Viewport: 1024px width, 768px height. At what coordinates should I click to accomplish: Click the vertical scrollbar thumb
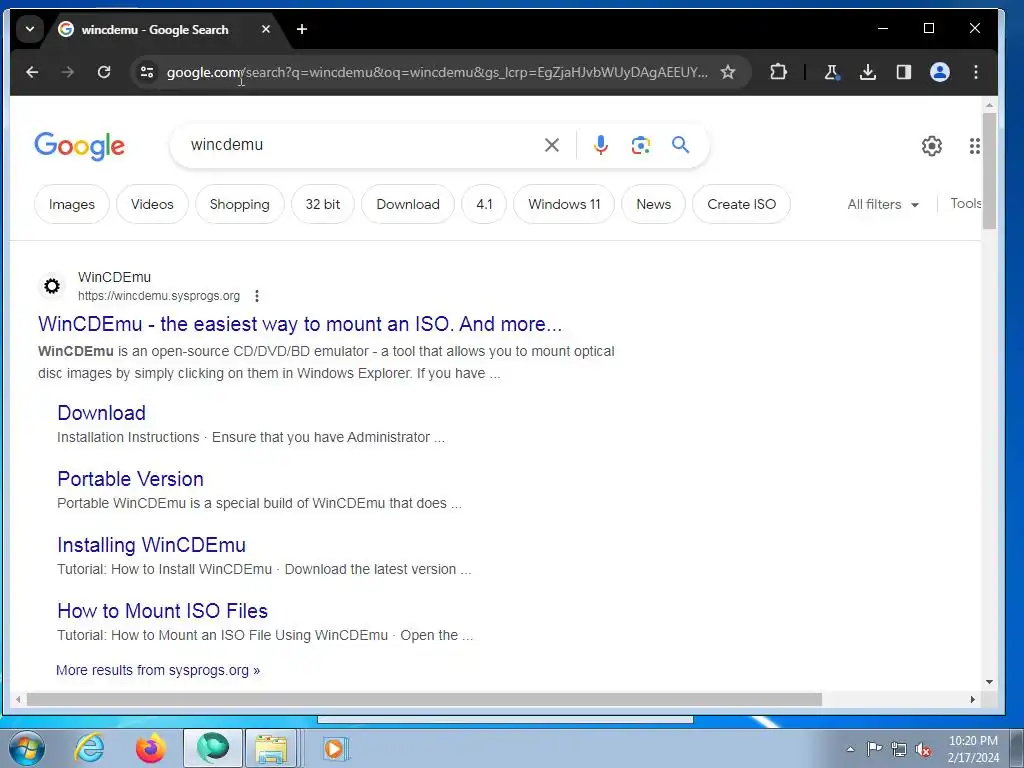(x=989, y=171)
